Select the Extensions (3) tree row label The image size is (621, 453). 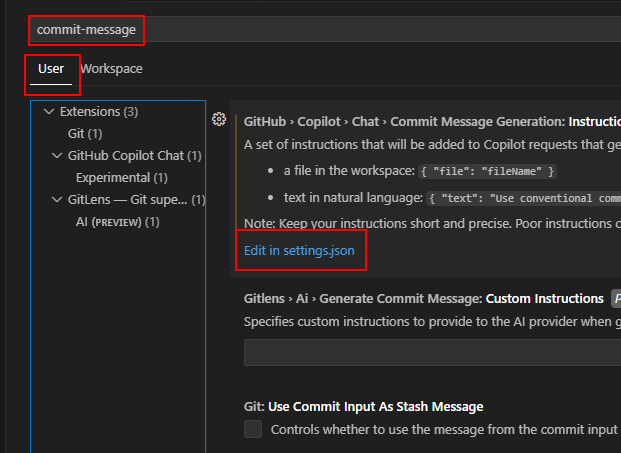[99, 112]
